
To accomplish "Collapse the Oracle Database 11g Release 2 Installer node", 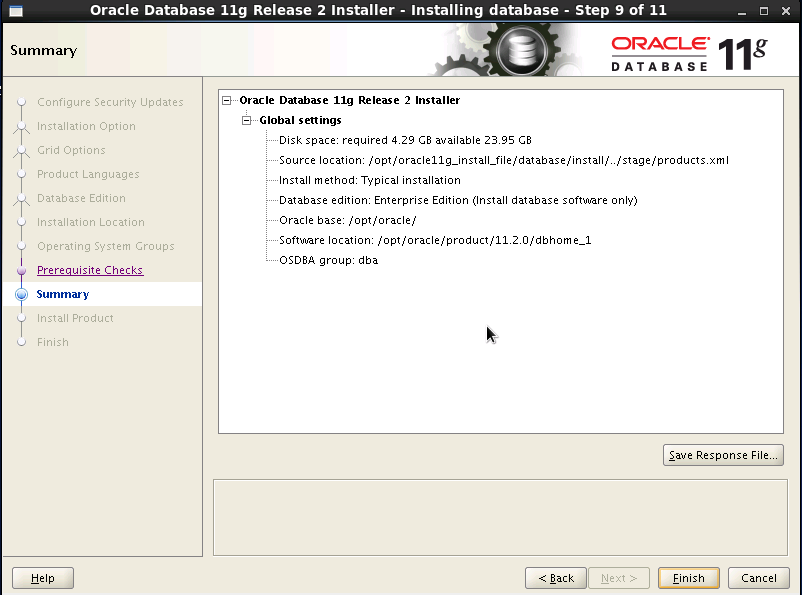I will tap(227, 100).
